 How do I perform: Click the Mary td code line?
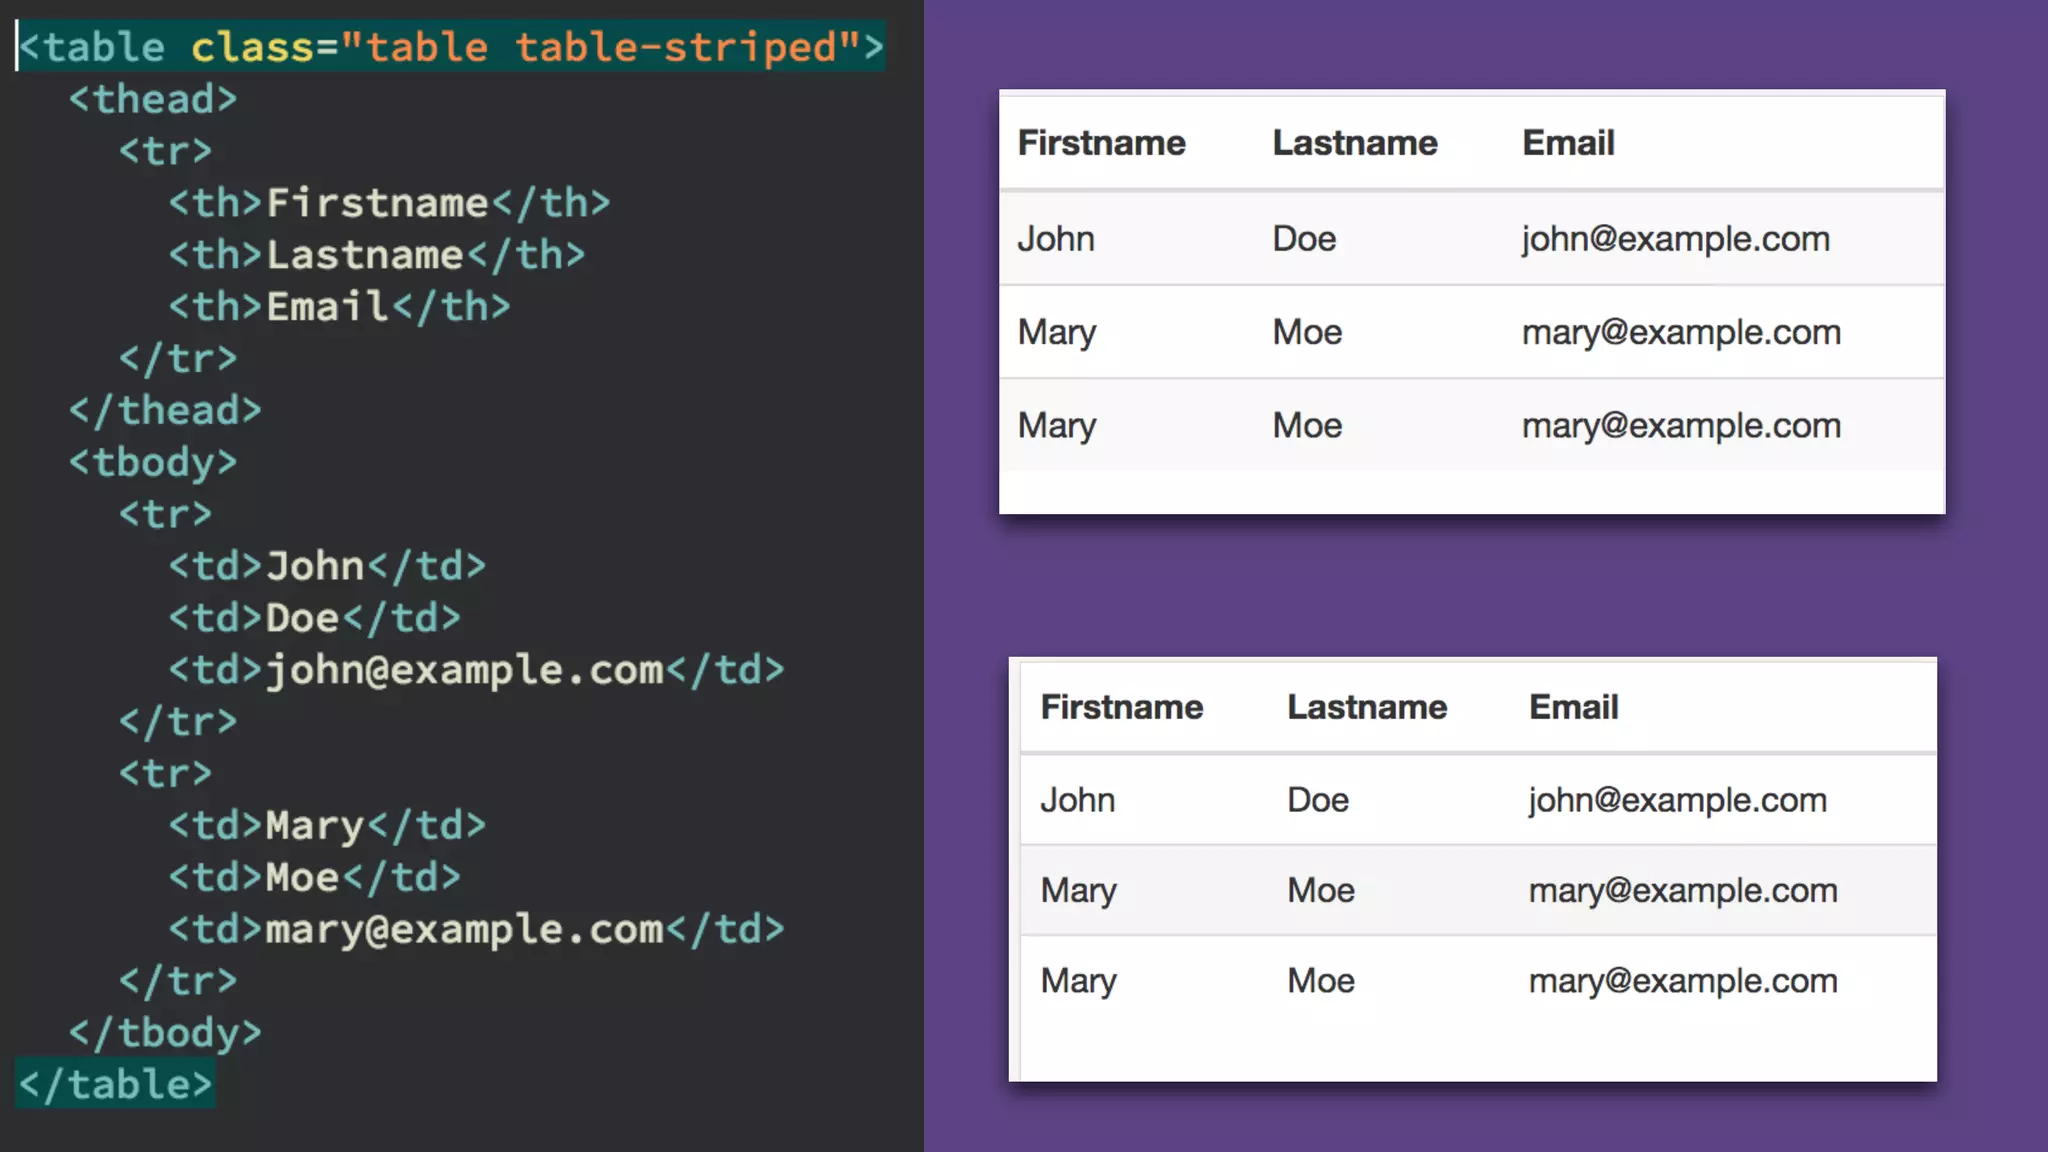point(326,826)
